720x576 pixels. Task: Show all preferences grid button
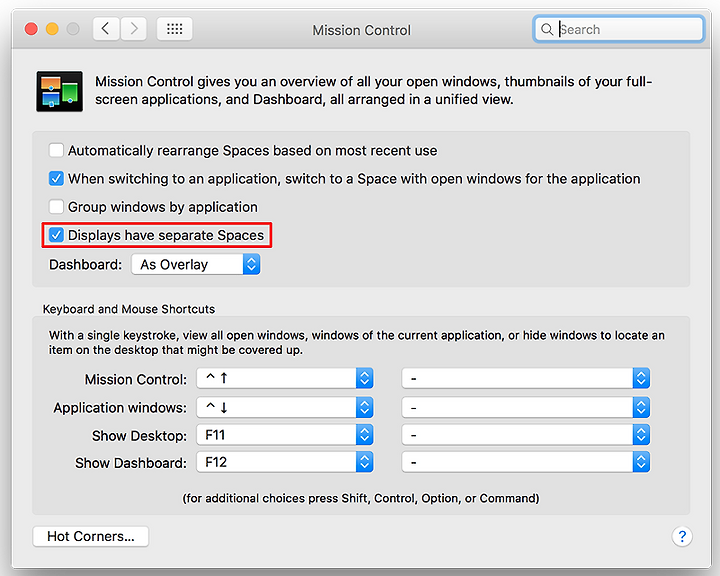(174, 29)
